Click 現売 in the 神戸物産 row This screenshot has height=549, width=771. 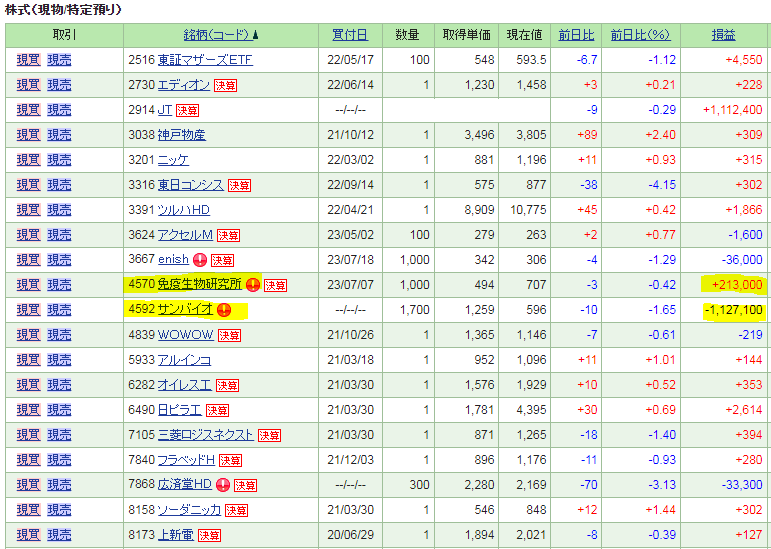59,135
